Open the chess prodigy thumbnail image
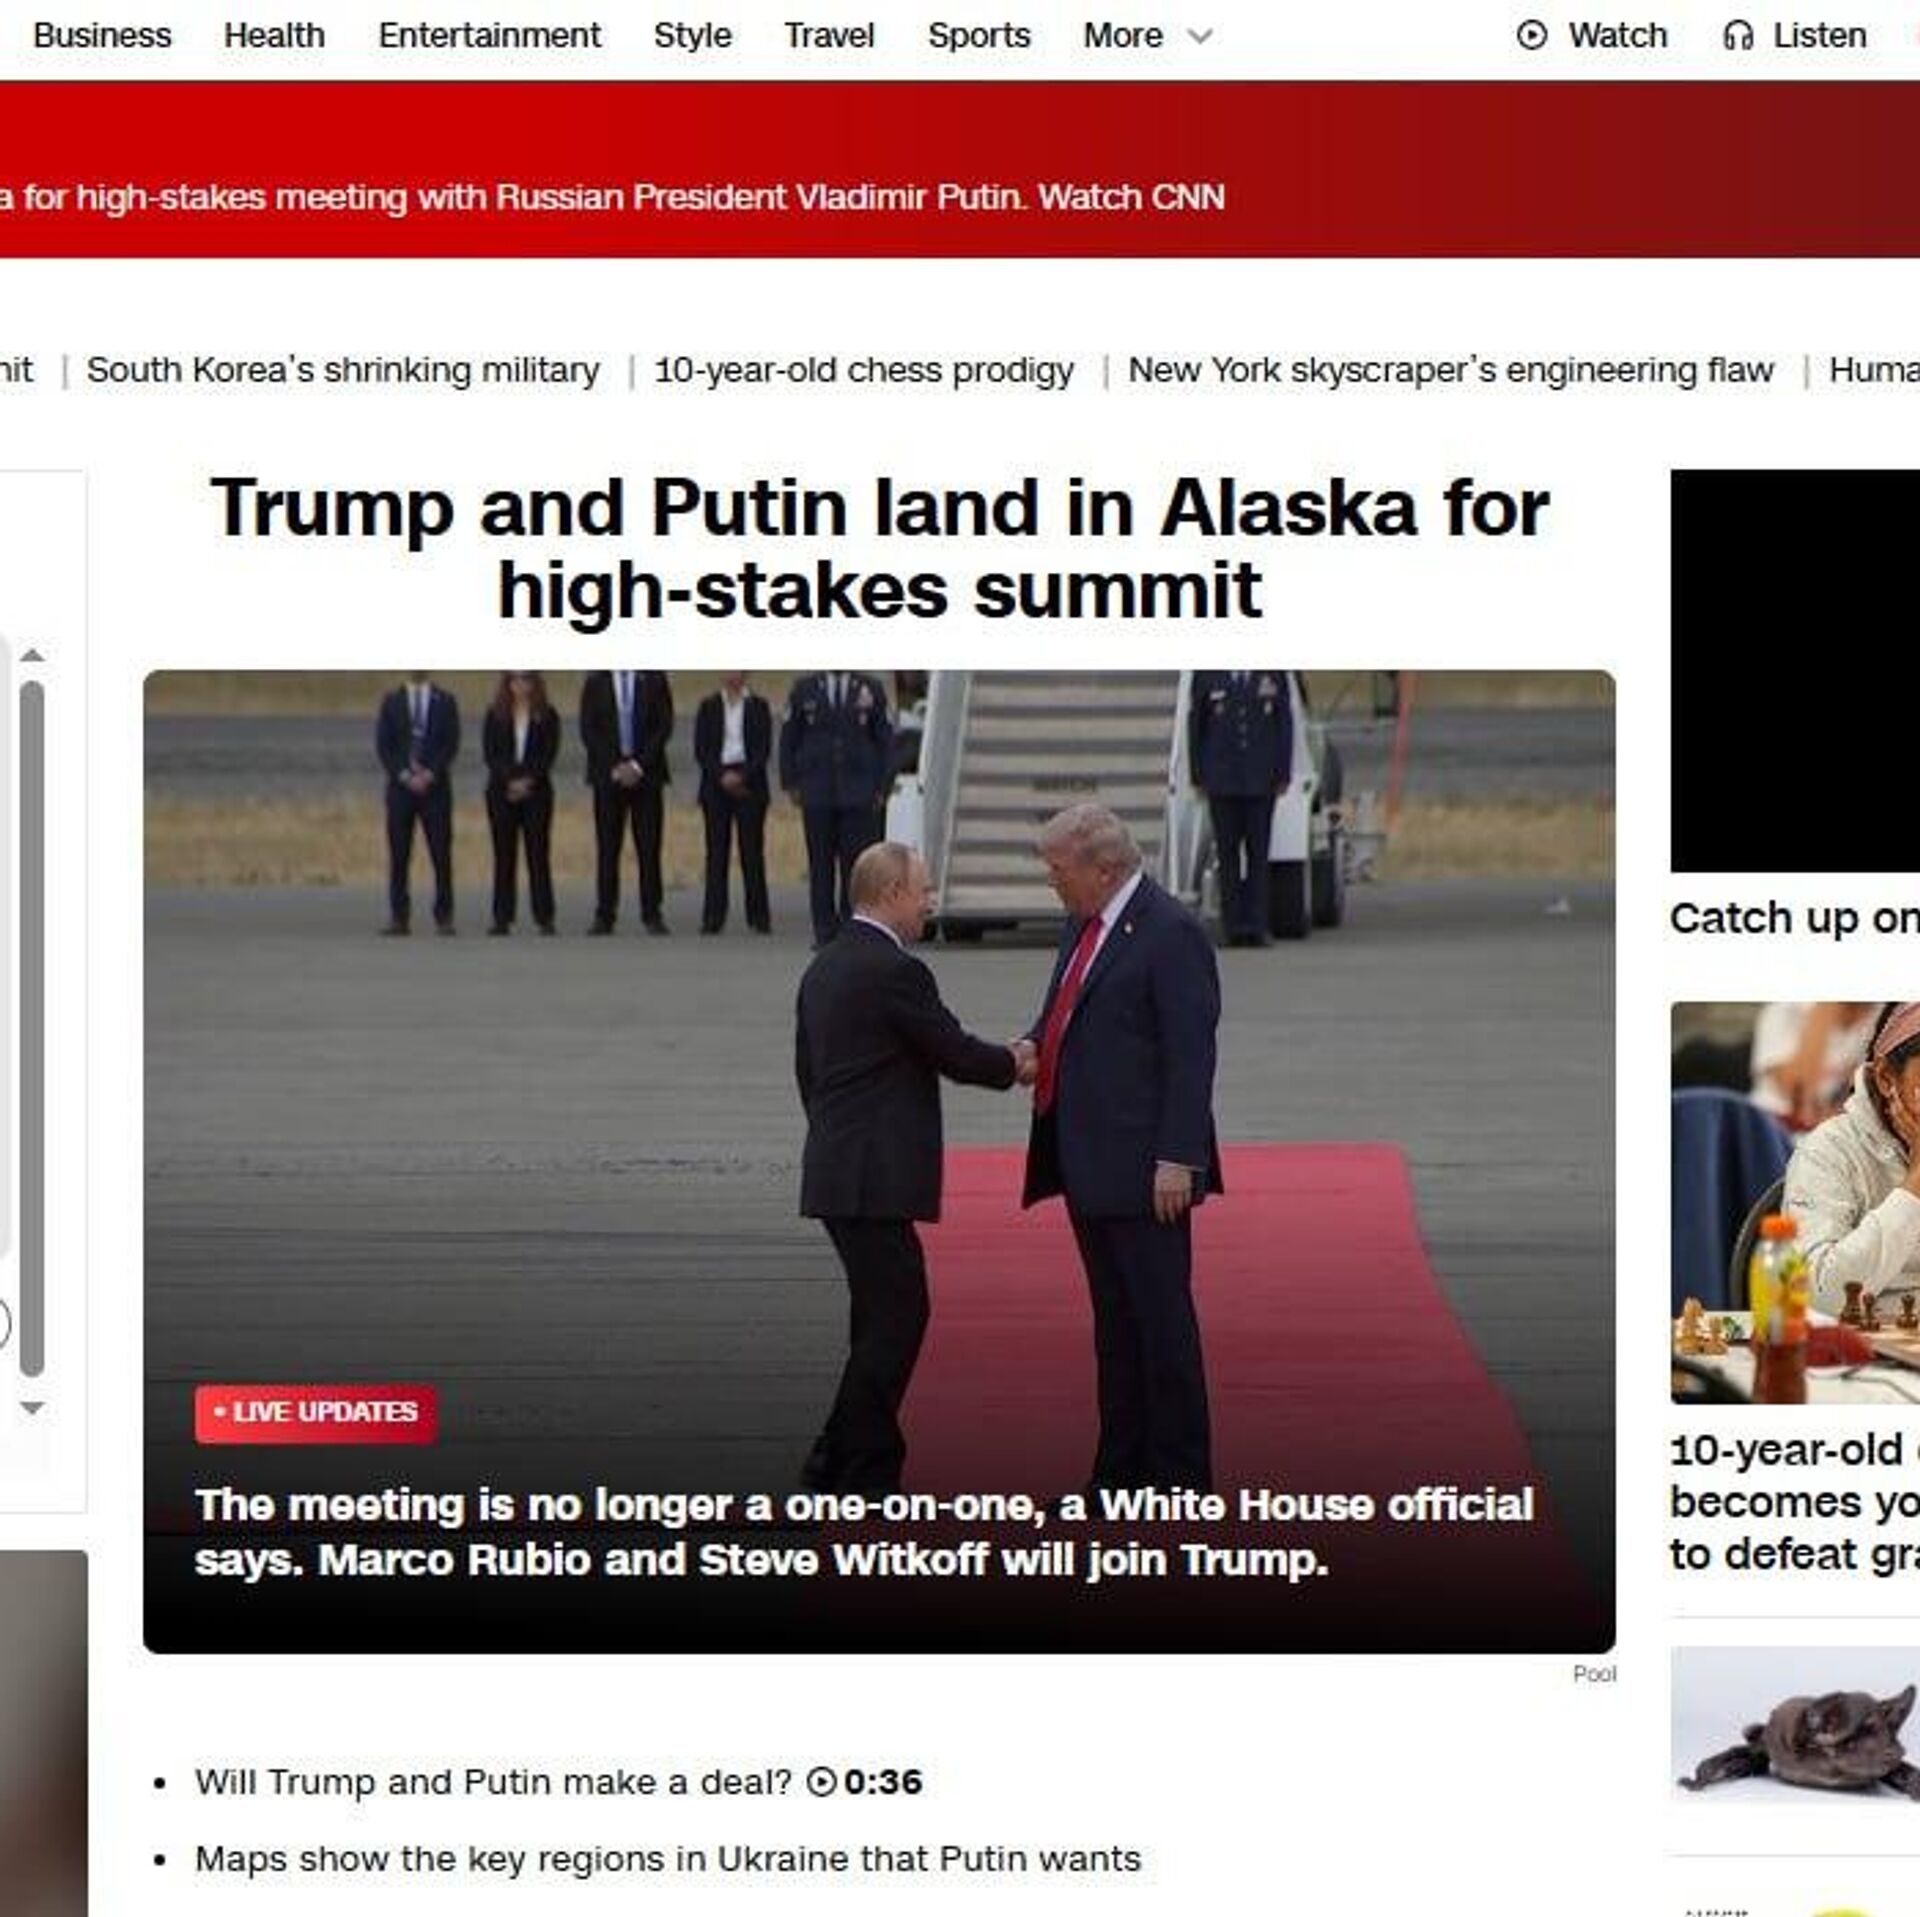The width and height of the screenshot is (1920, 1917). 1795,1202
